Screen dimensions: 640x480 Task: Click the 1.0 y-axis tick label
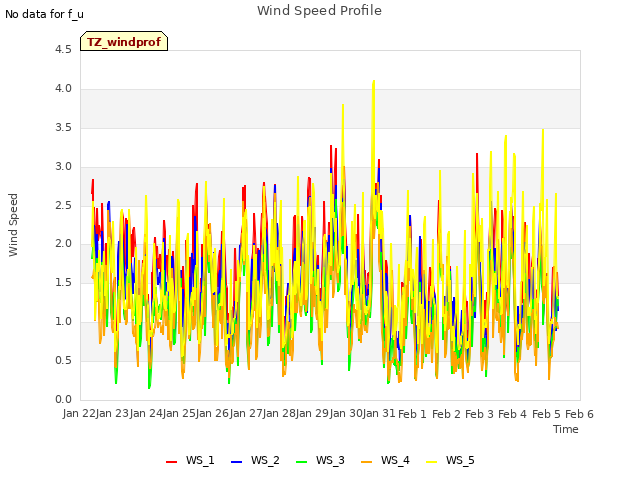(x=63, y=322)
